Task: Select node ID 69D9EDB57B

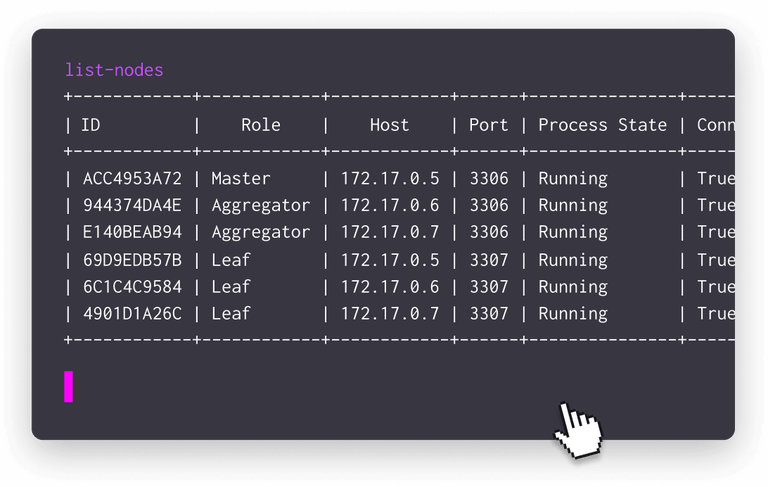Action: [x=132, y=260]
